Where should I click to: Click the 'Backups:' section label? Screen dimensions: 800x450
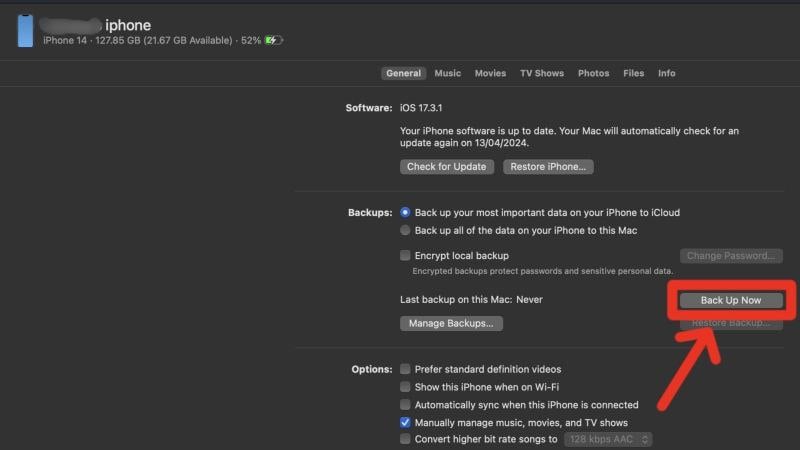point(370,213)
